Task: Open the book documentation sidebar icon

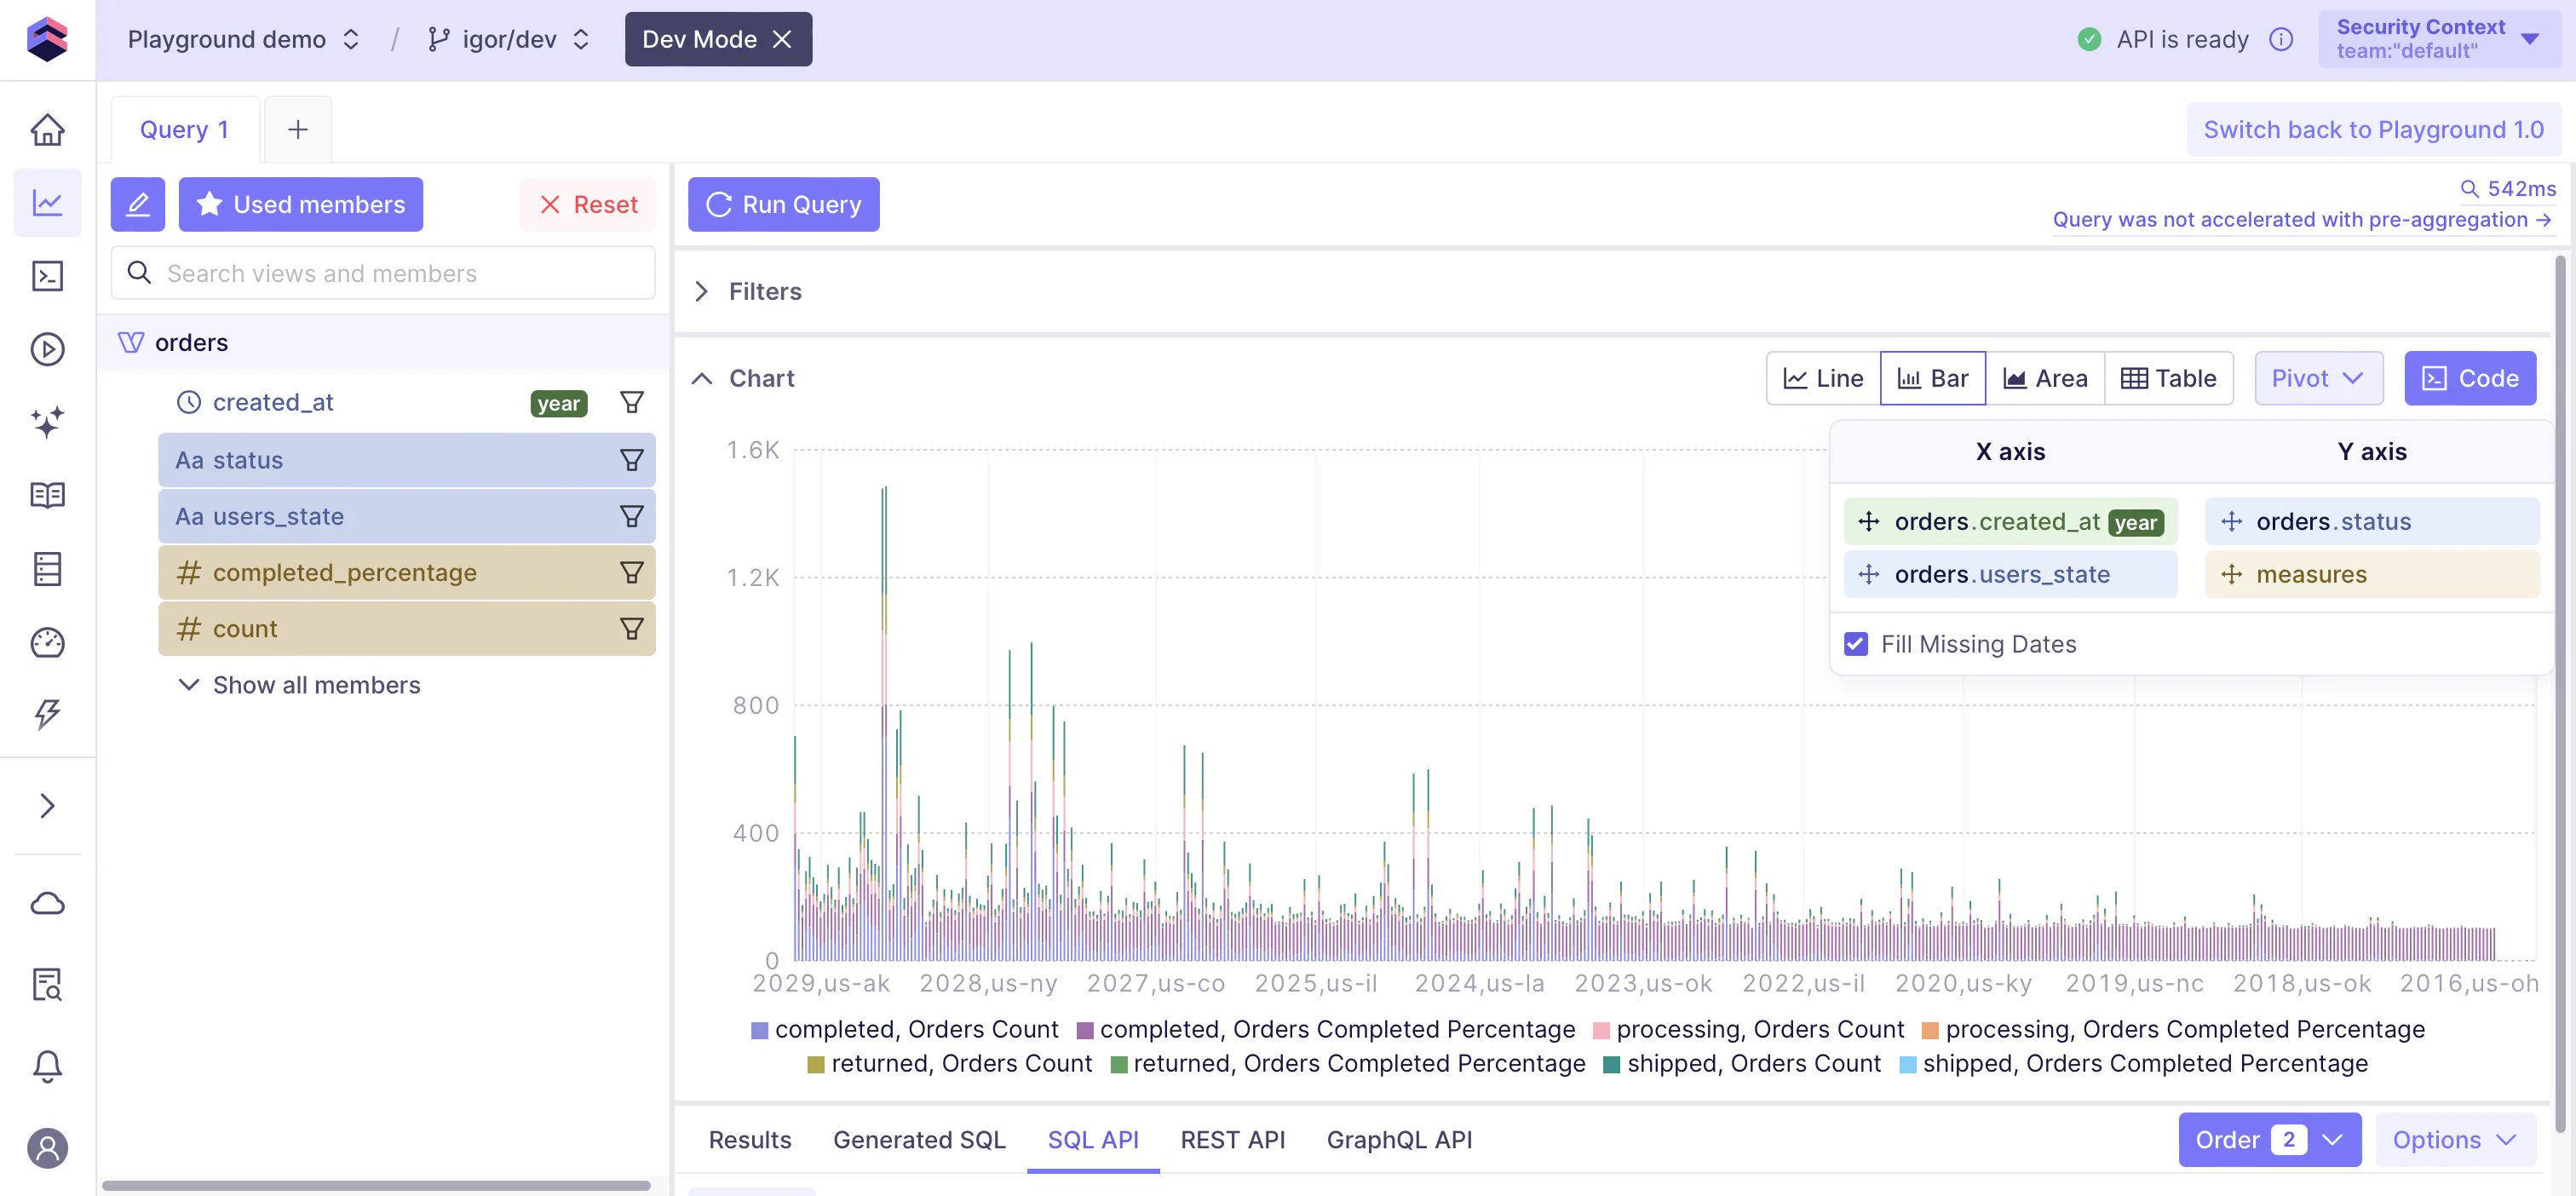Action: (47, 495)
